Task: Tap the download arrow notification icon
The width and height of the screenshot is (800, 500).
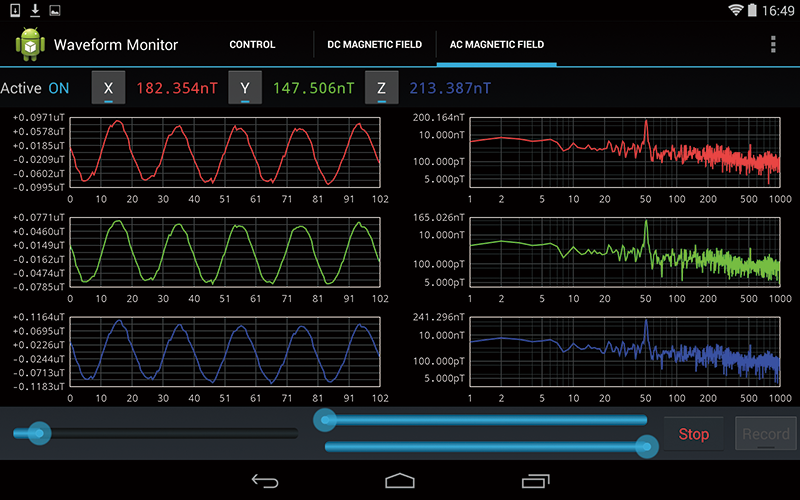Action: (x=35, y=10)
